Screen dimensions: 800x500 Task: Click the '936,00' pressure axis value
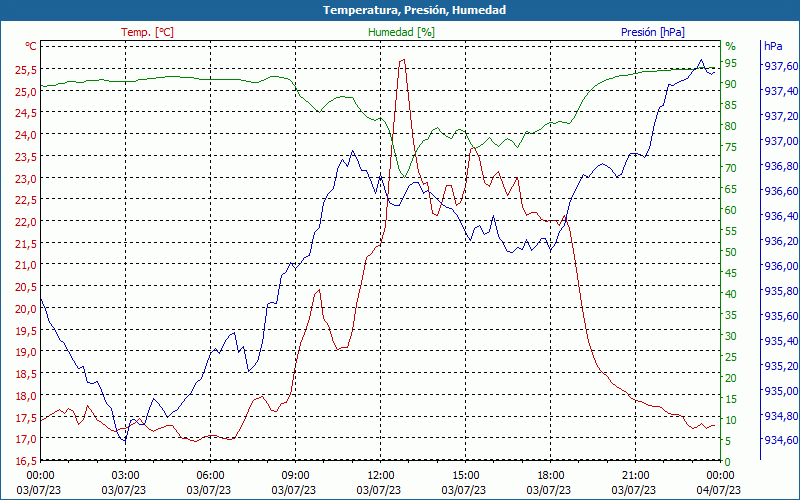tap(781, 266)
